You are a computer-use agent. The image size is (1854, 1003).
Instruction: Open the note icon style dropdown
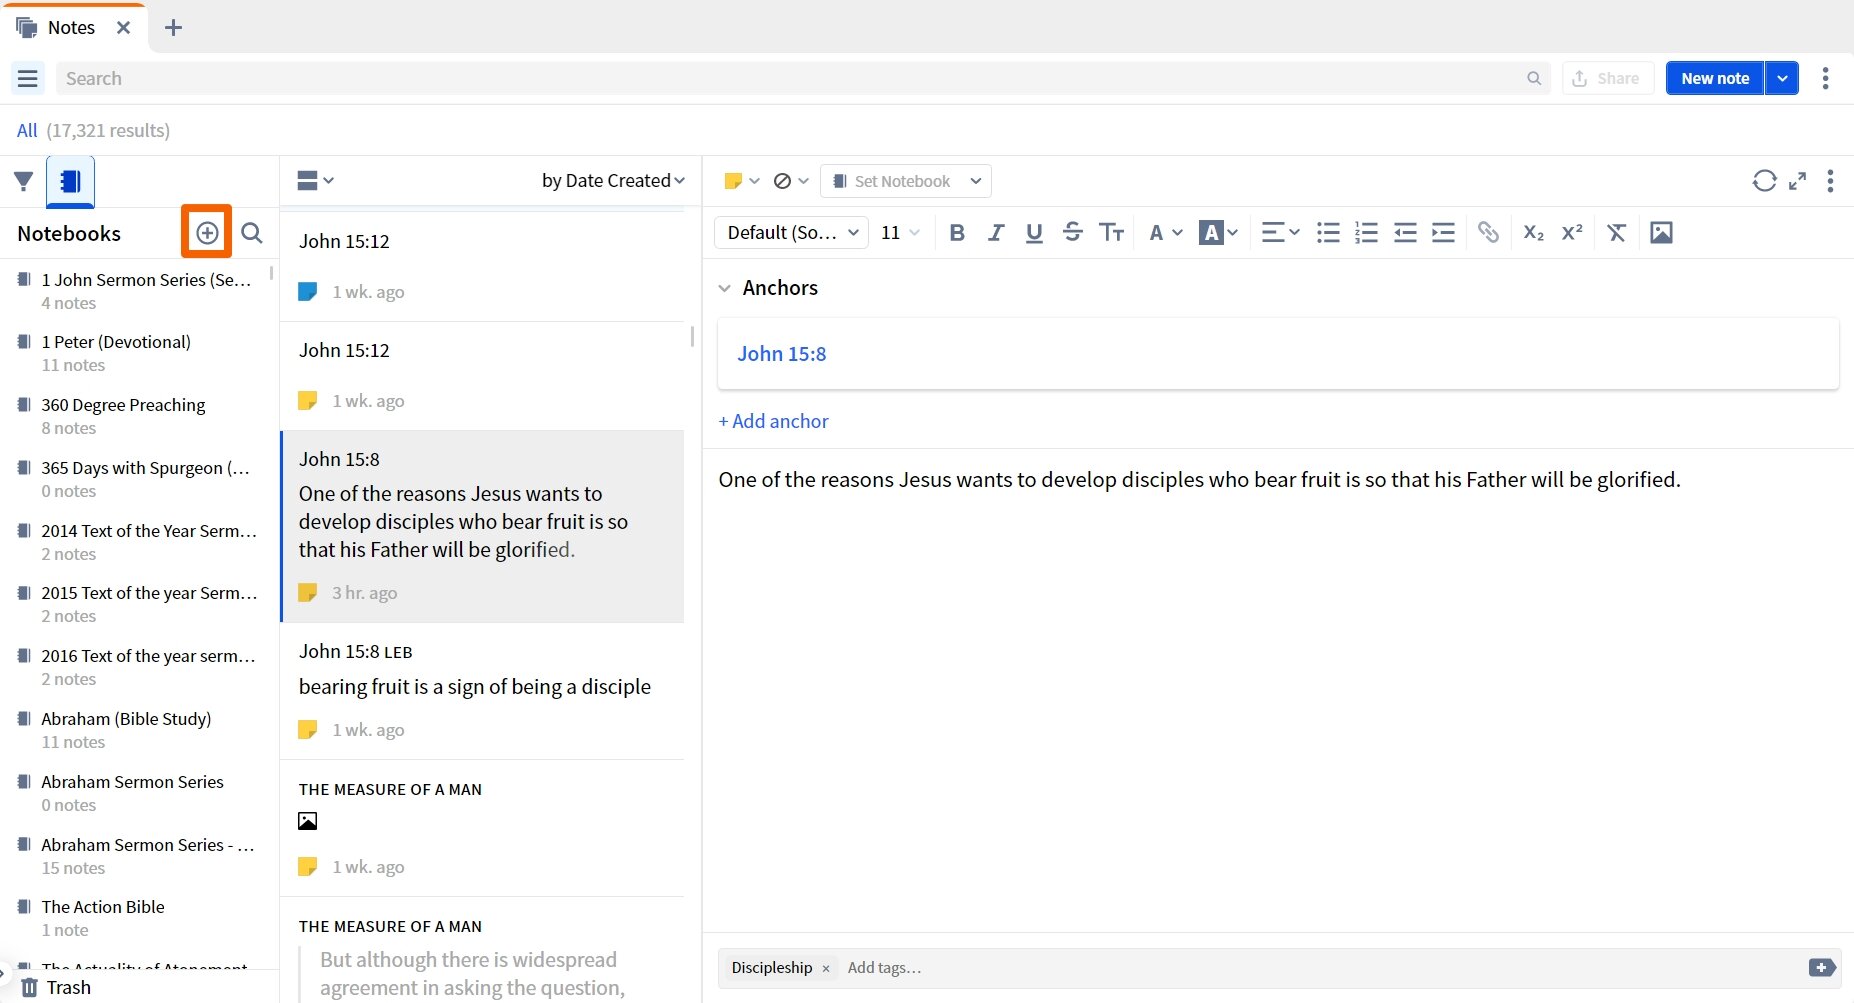pos(790,181)
